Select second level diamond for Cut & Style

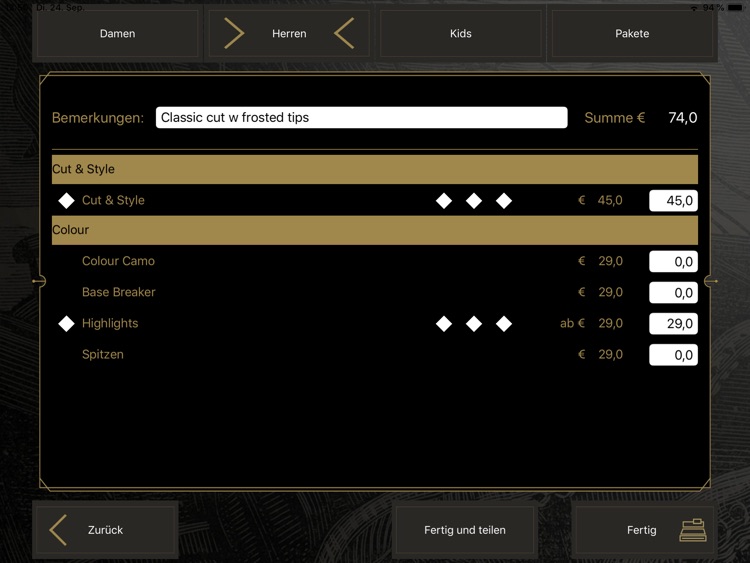tap(474, 201)
